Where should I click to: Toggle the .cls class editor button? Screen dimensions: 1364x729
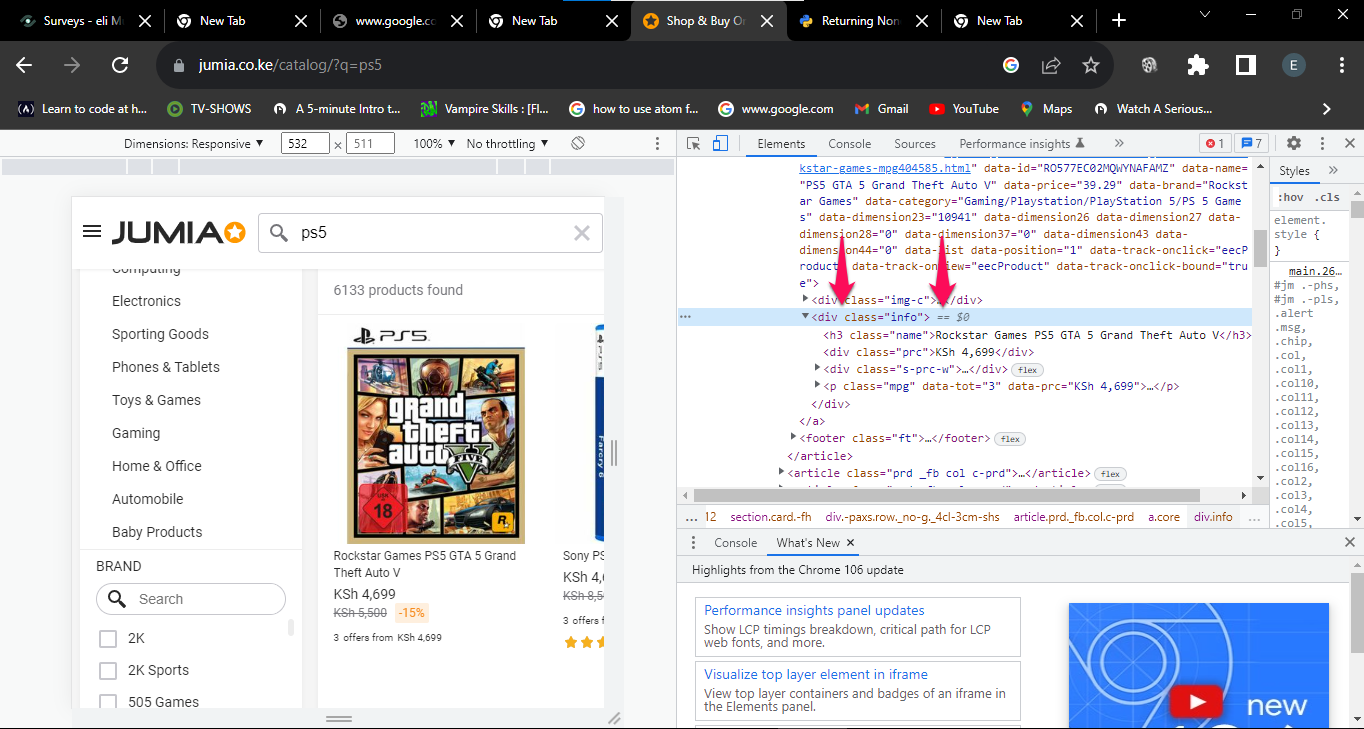pos(1327,197)
